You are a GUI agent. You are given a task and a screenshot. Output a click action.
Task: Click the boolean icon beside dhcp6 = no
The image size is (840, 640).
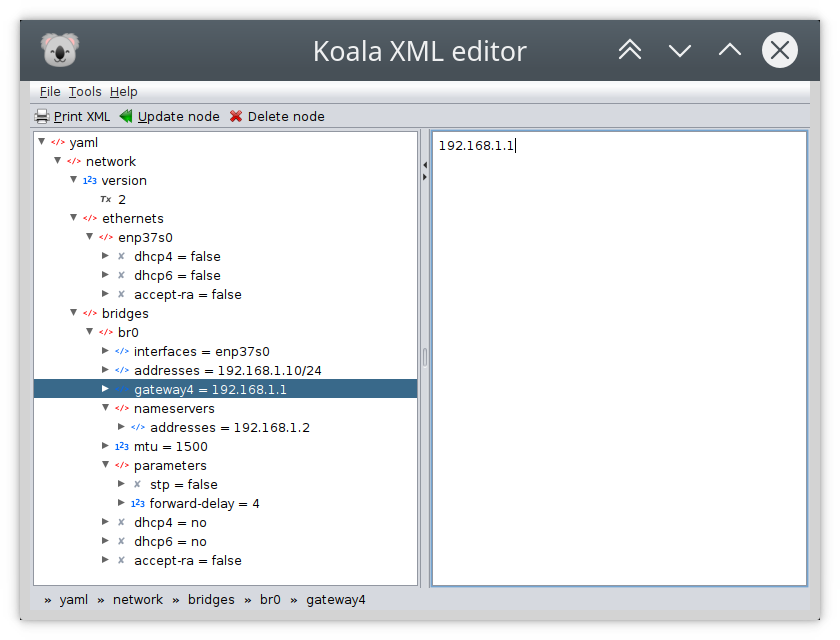pyautogui.click(x=122, y=541)
